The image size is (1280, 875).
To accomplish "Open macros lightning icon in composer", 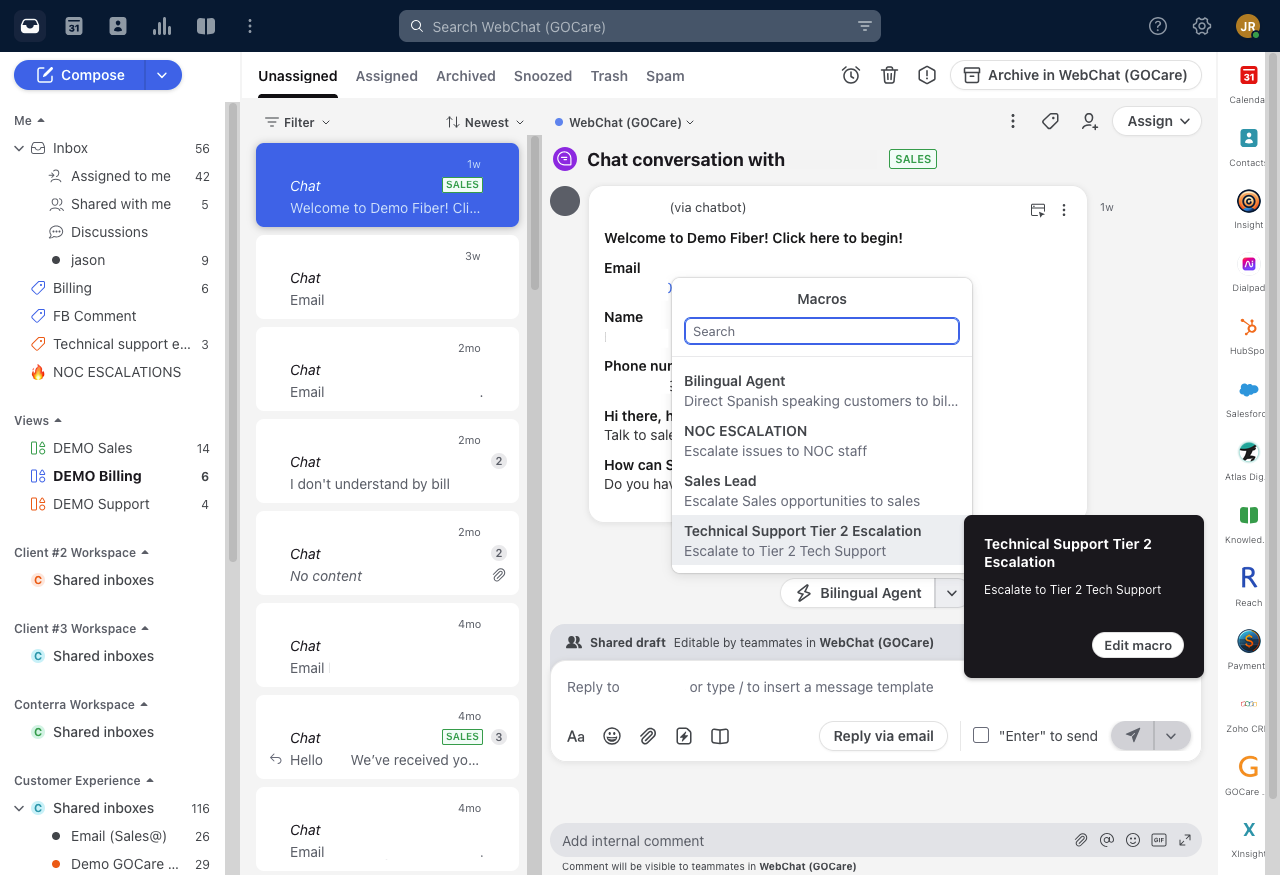I will click(684, 736).
